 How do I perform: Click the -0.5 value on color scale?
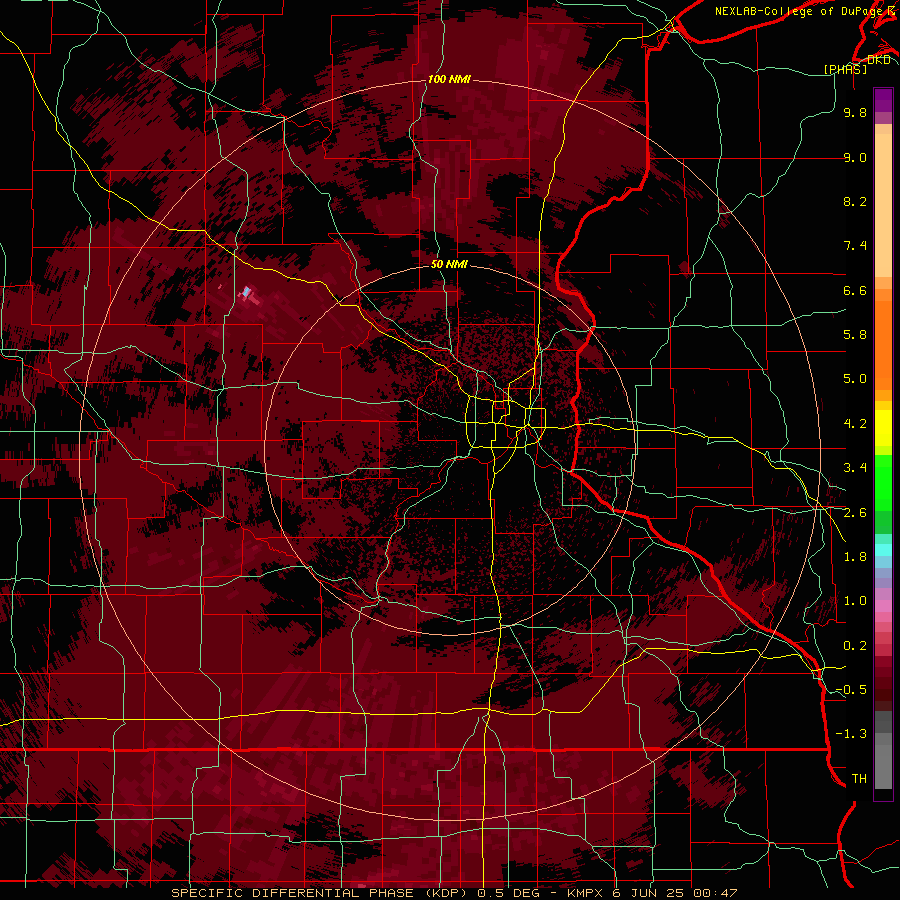(x=851, y=690)
